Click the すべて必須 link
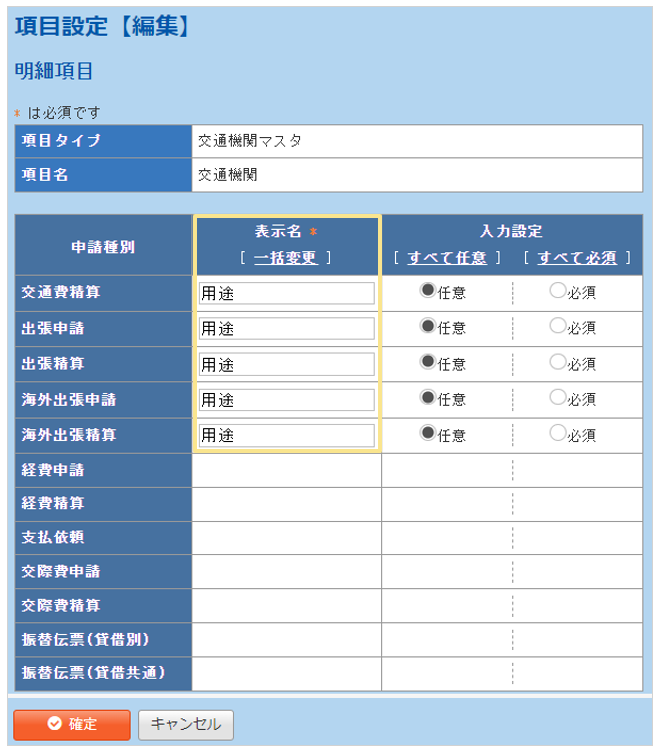Screen dimensions: 659x750 (x=576, y=258)
